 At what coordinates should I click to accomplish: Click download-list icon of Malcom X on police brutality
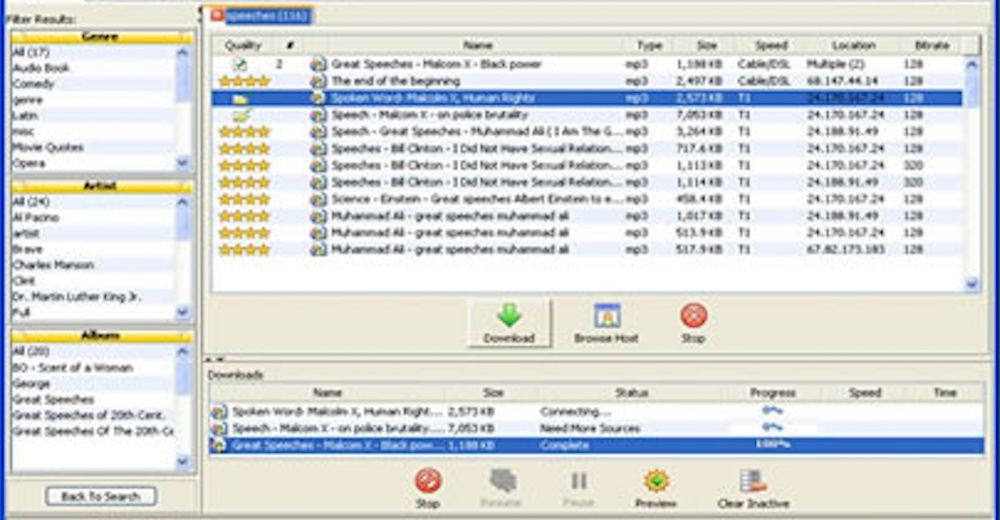click(x=219, y=428)
